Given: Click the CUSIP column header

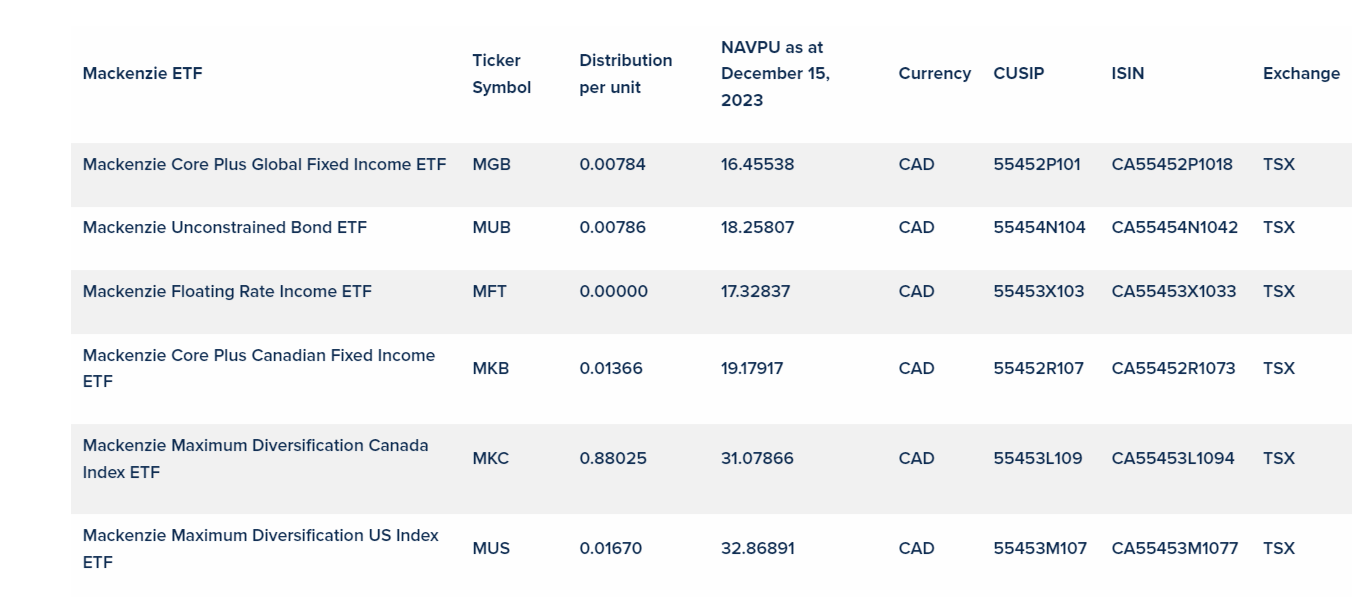Looking at the screenshot, I should (1018, 73).
